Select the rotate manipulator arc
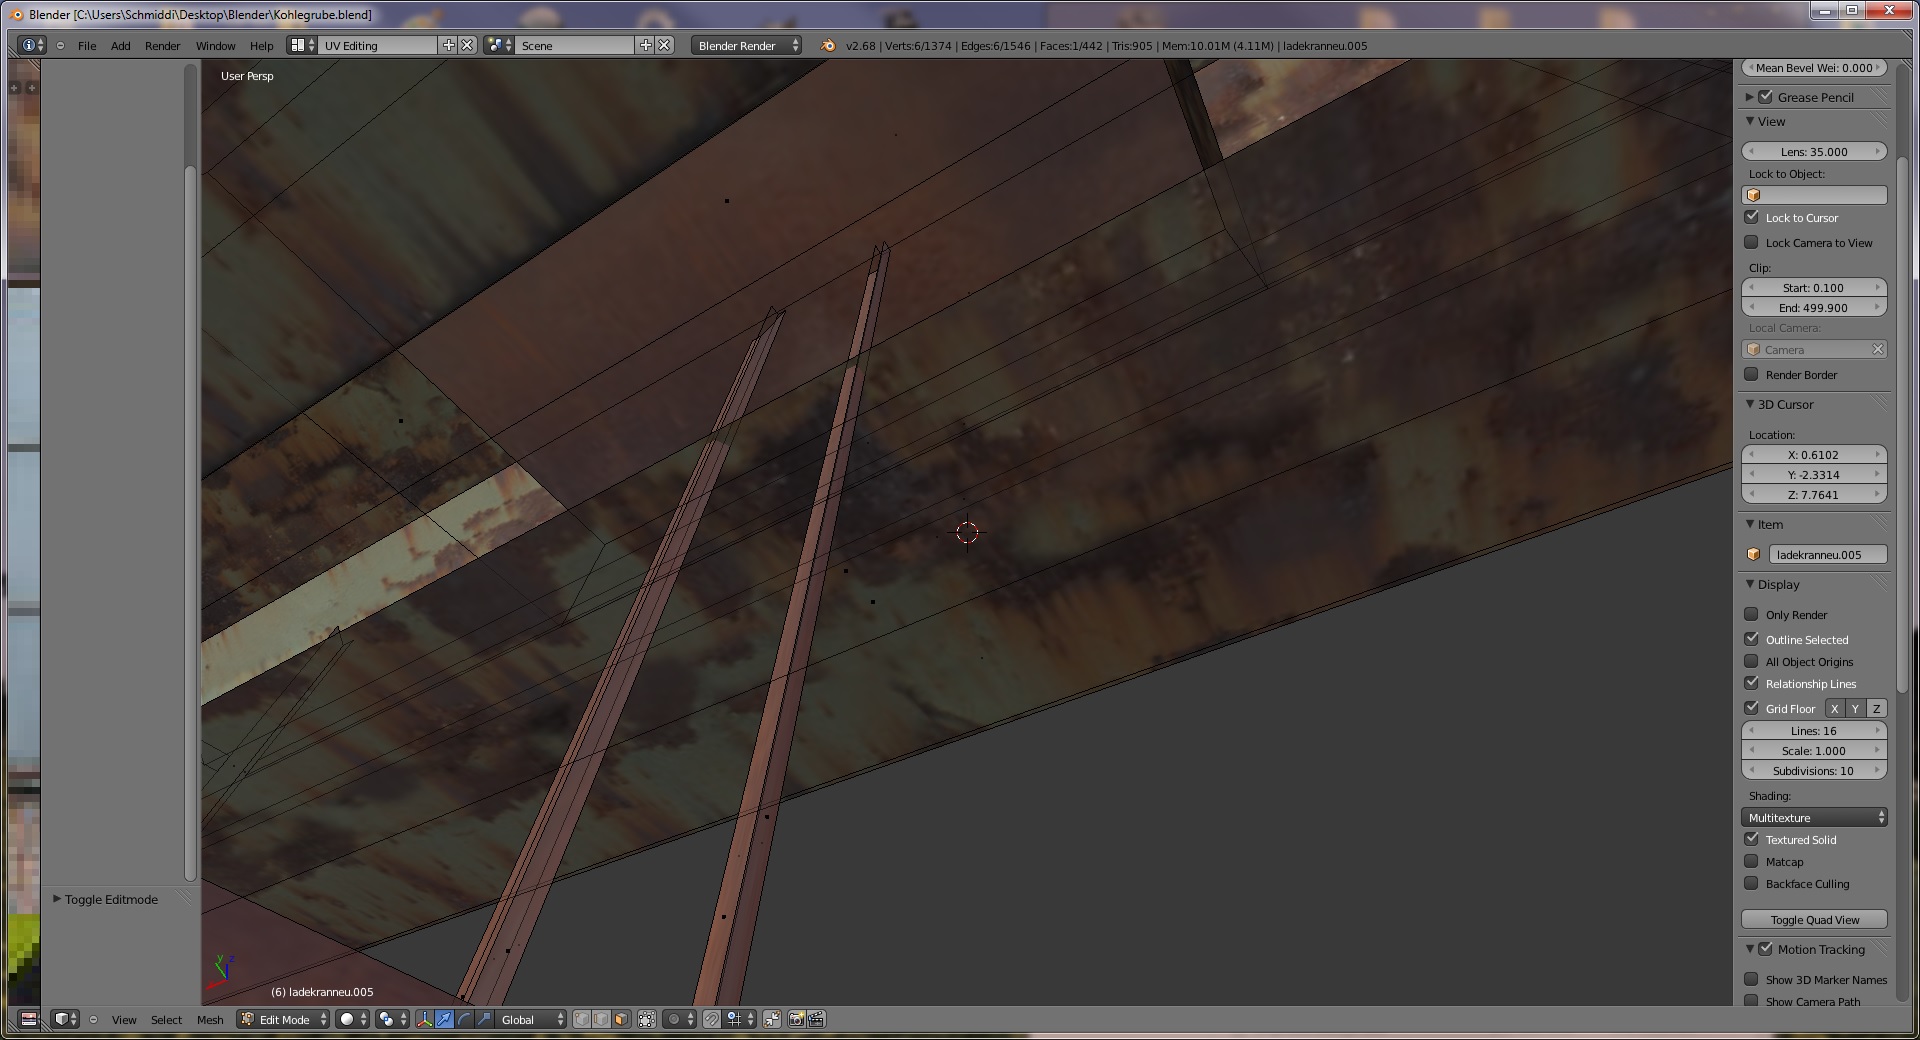 coord(464,1019)
